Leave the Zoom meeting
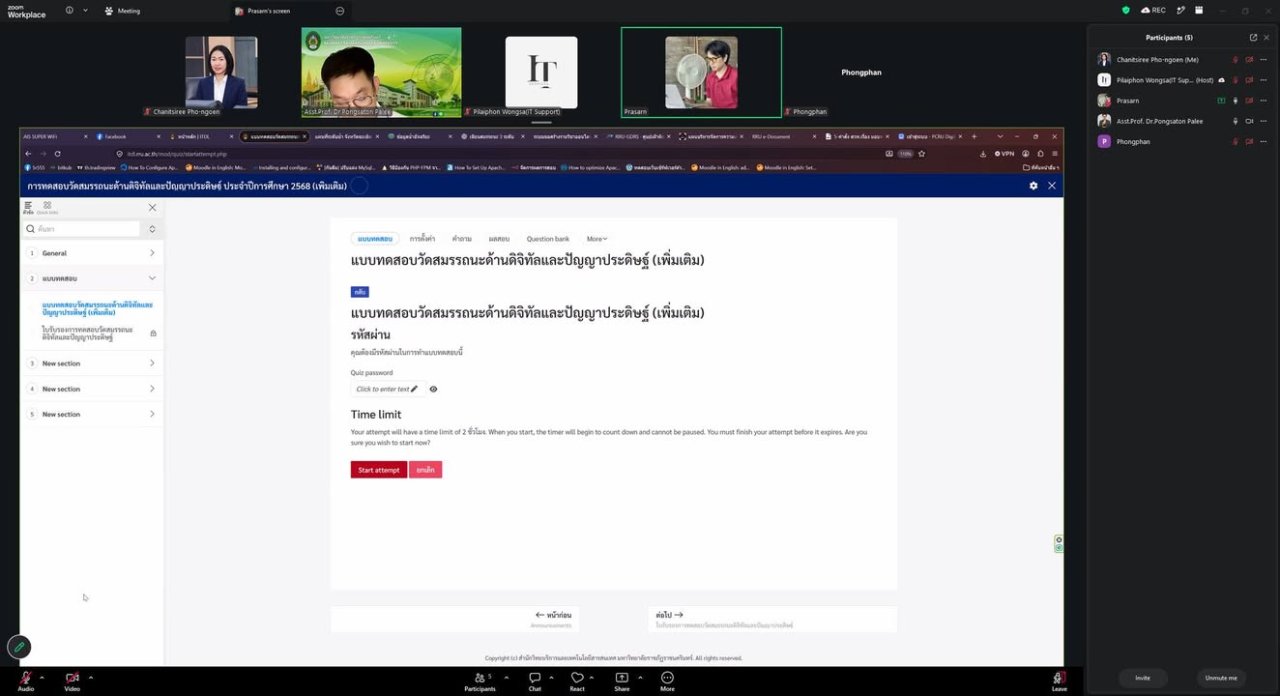This screenshot has height=696, width=1280. click(1059, 681)
